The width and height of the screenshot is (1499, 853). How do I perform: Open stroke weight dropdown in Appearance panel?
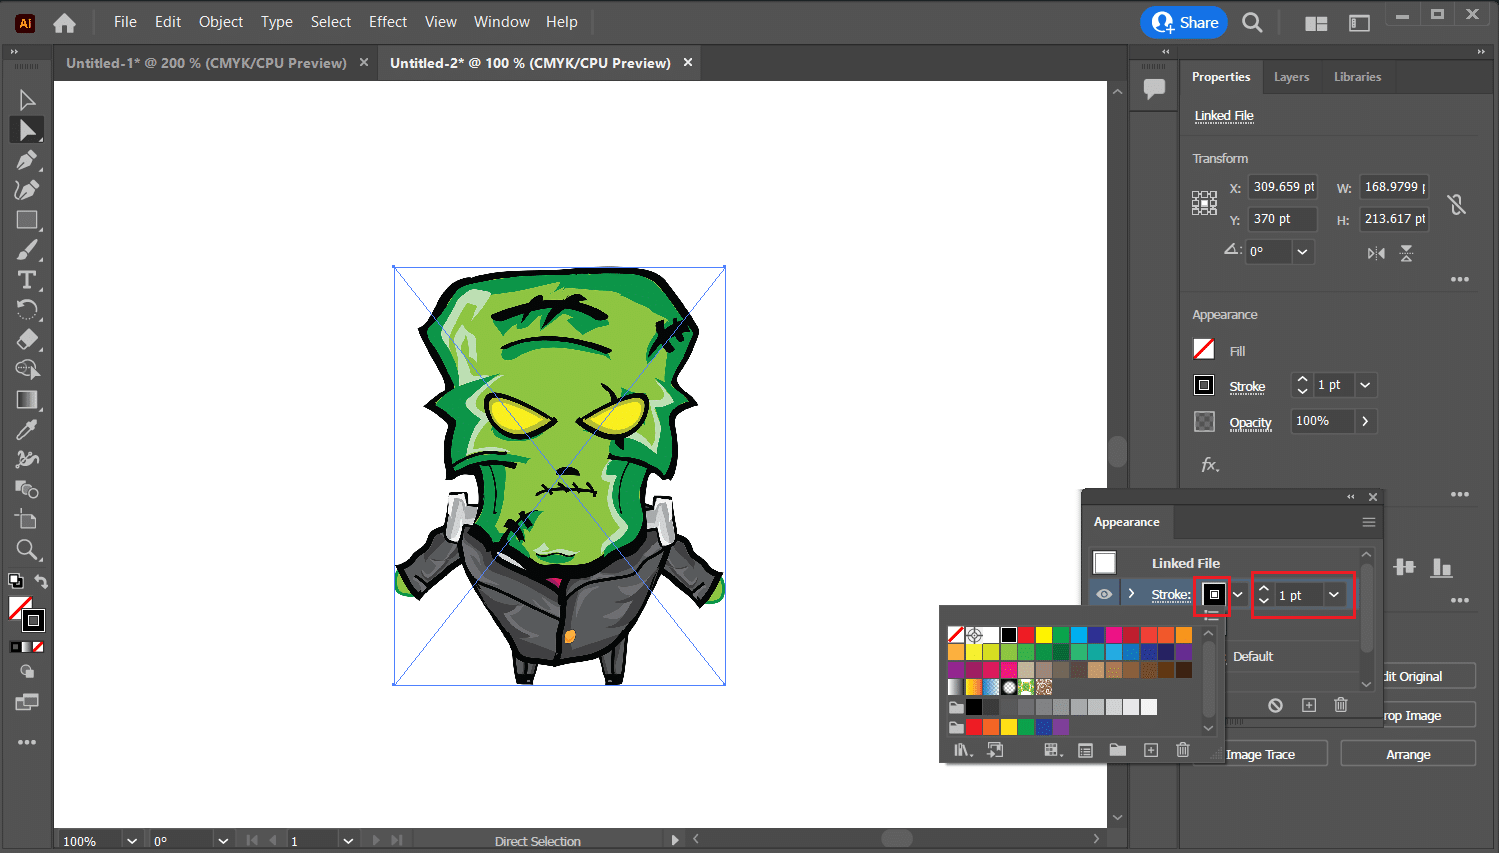[x=1334, y=595]
